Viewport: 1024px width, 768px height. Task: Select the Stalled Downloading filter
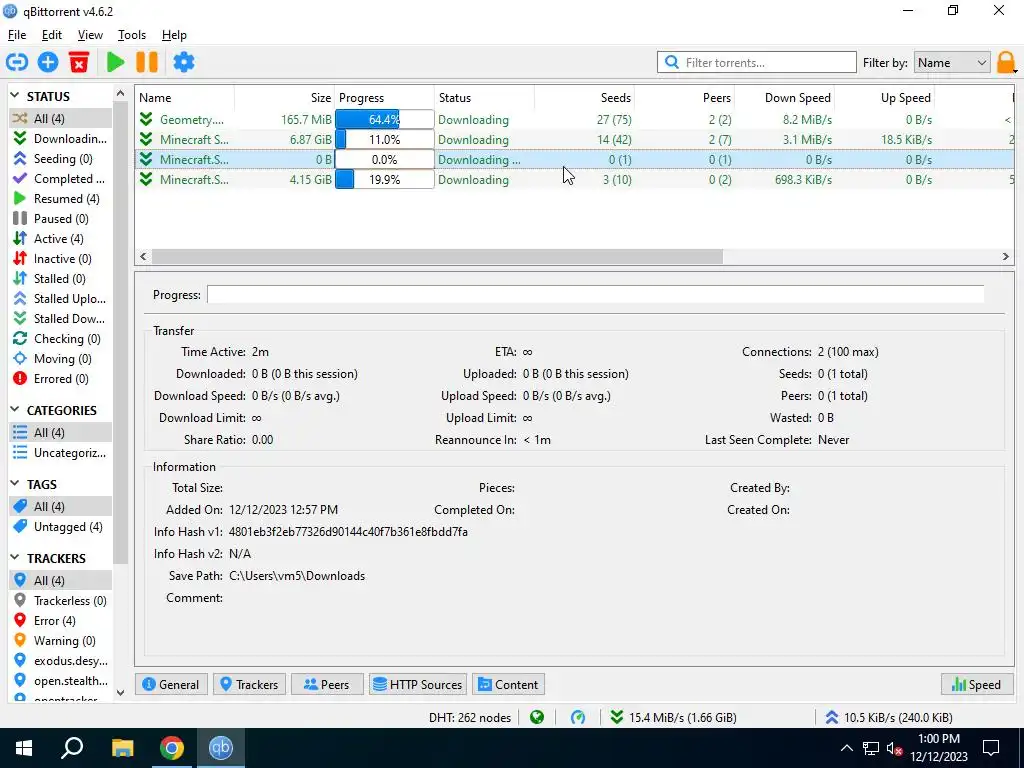click(60, 319)
